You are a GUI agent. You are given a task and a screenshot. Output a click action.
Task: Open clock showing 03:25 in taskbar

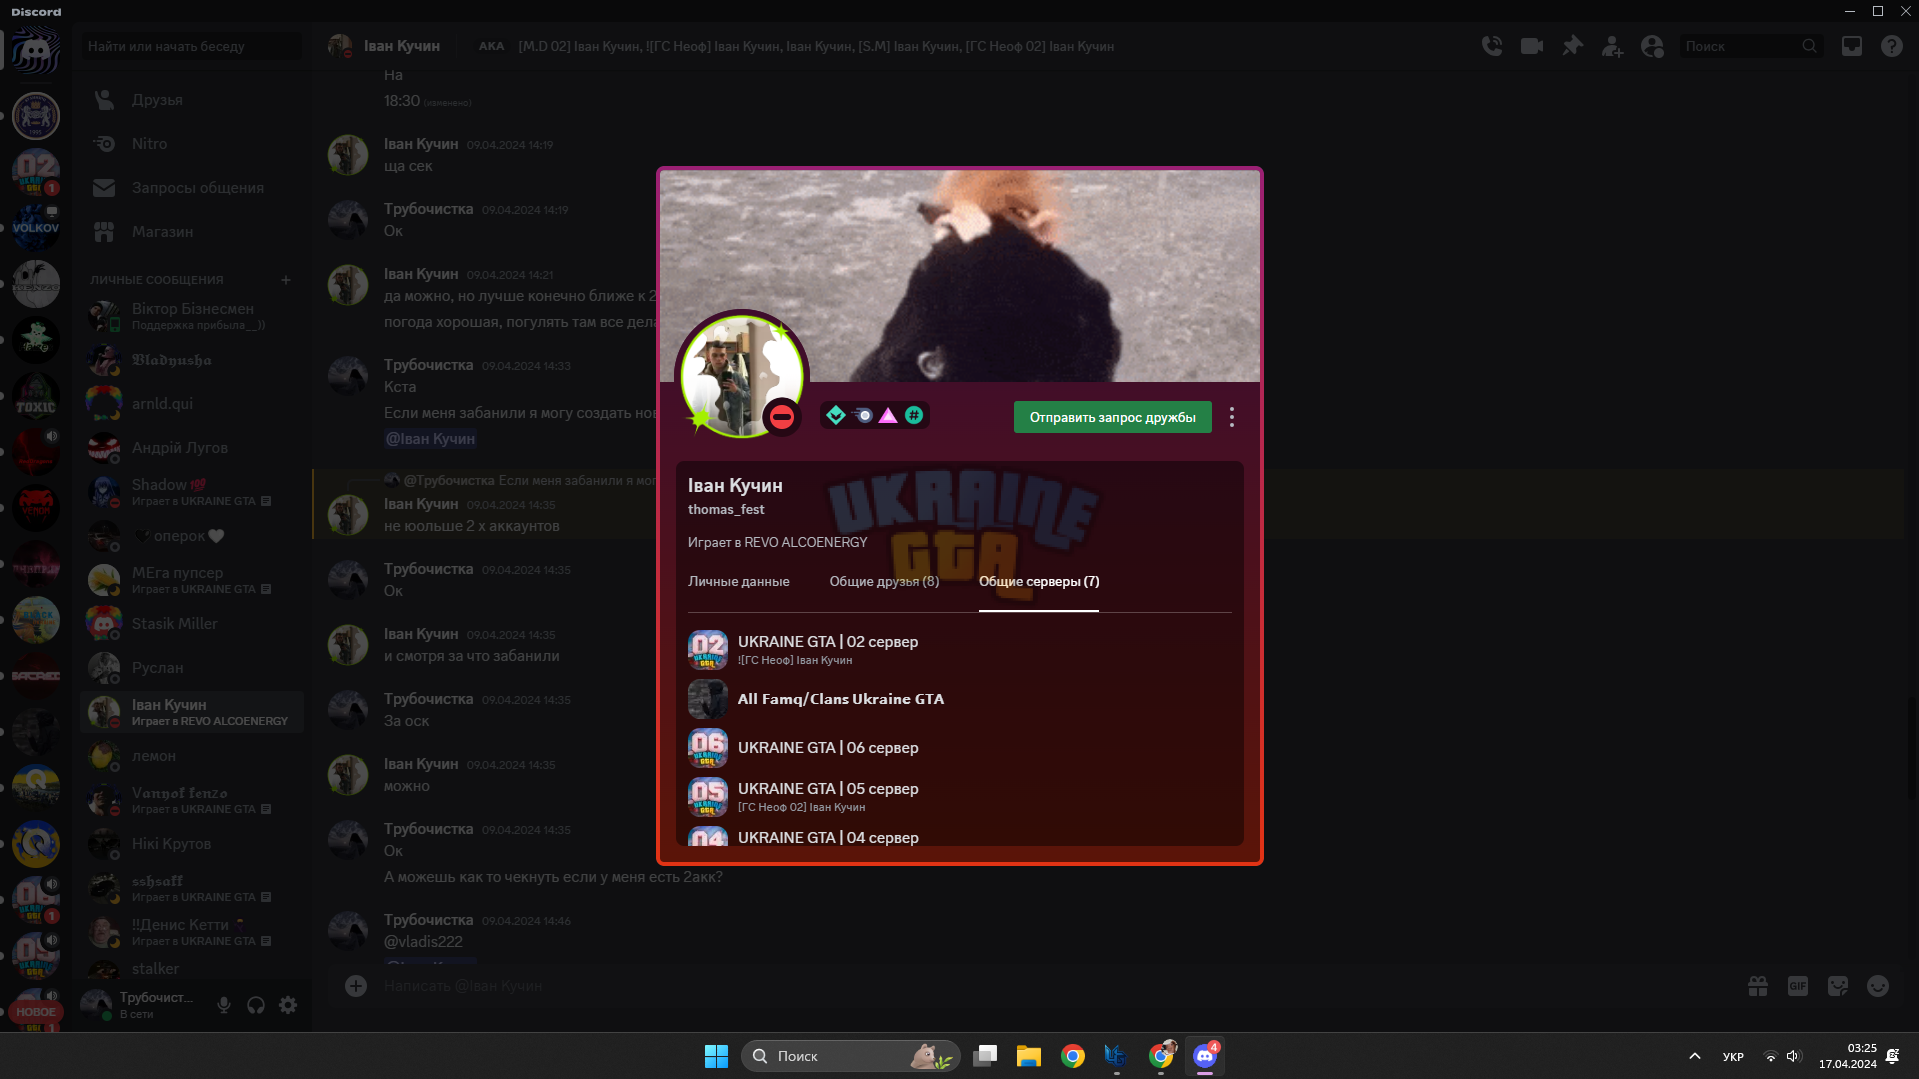(1848, 1056)
